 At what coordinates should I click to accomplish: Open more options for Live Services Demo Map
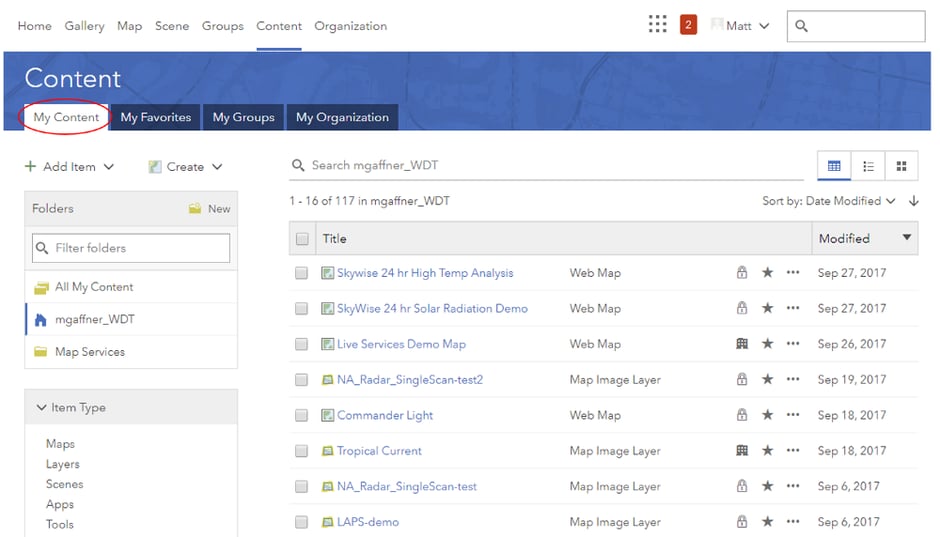click(x=793, y=344)
